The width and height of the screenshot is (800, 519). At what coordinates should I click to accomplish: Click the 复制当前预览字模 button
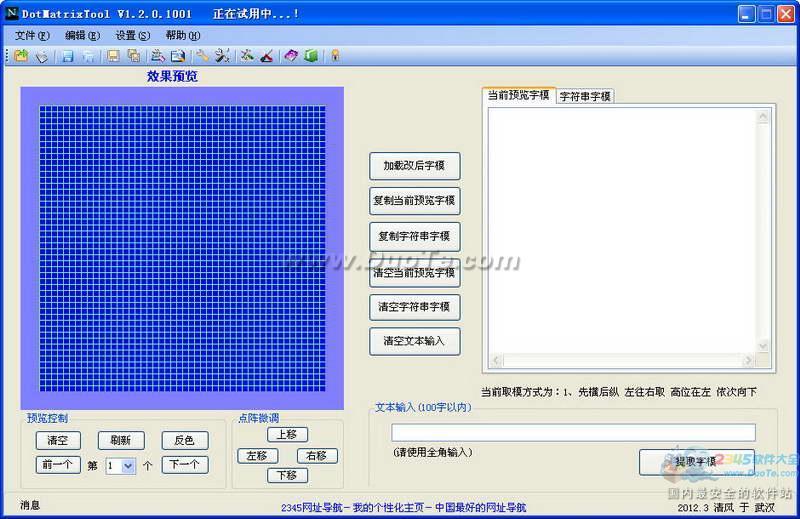coord(414,201)
